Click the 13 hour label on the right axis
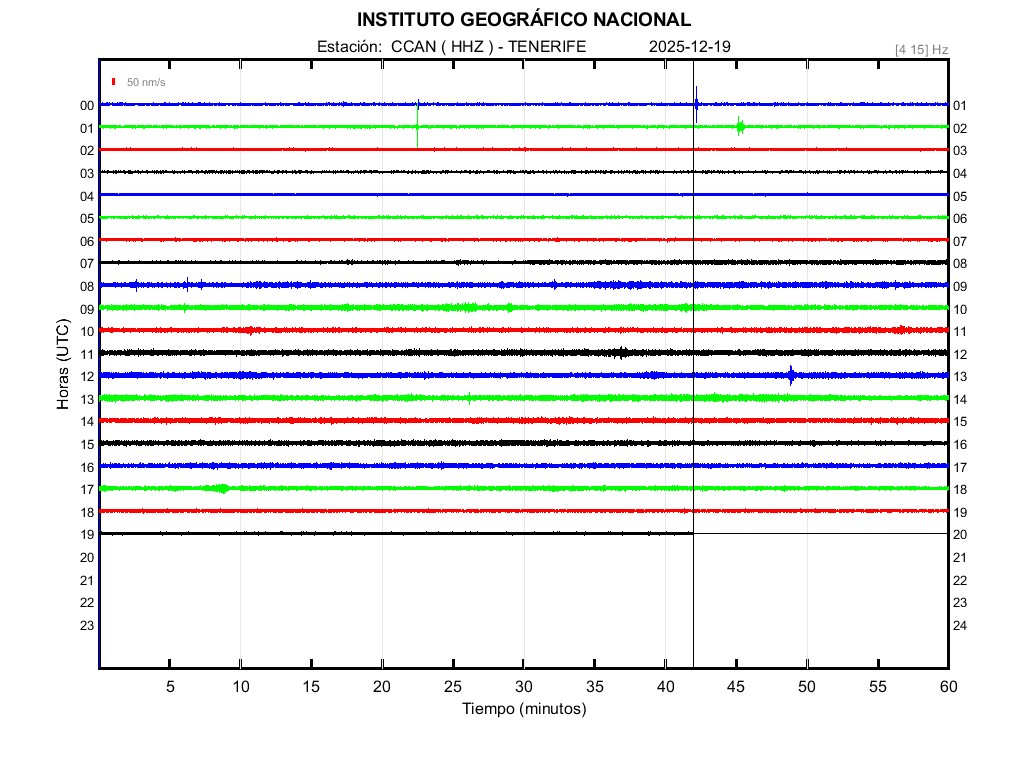The height and width of the screenshot is (768, 1024). pyautogui.click(x=960, y=377)
